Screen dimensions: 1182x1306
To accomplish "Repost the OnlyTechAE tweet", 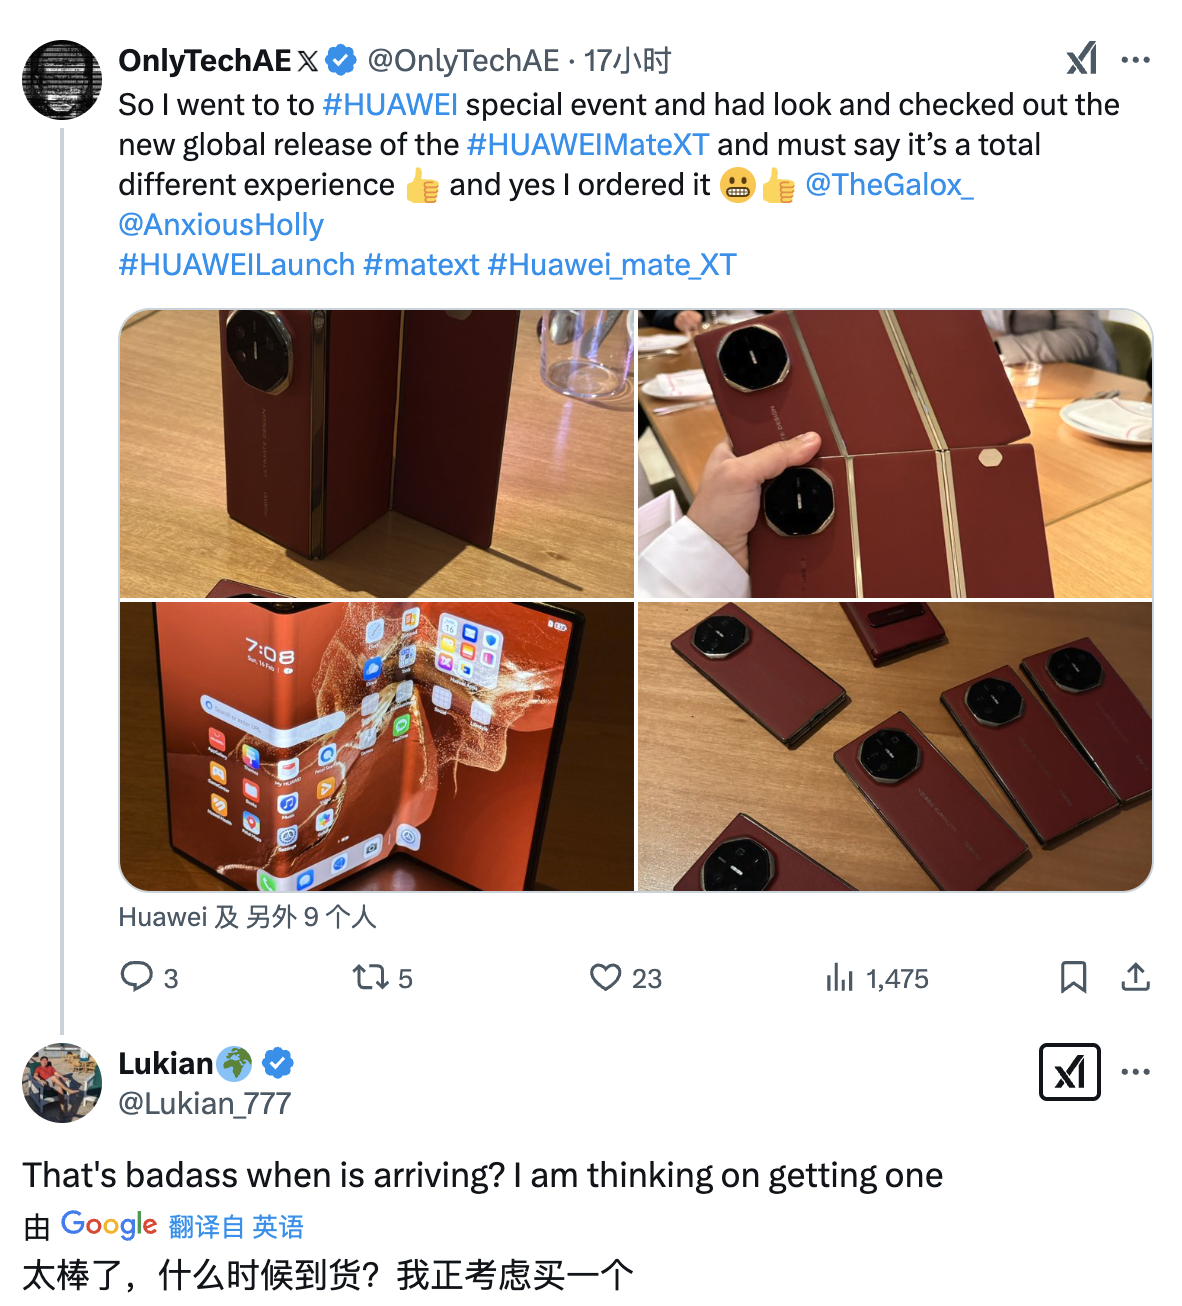I will pos(370,977).
